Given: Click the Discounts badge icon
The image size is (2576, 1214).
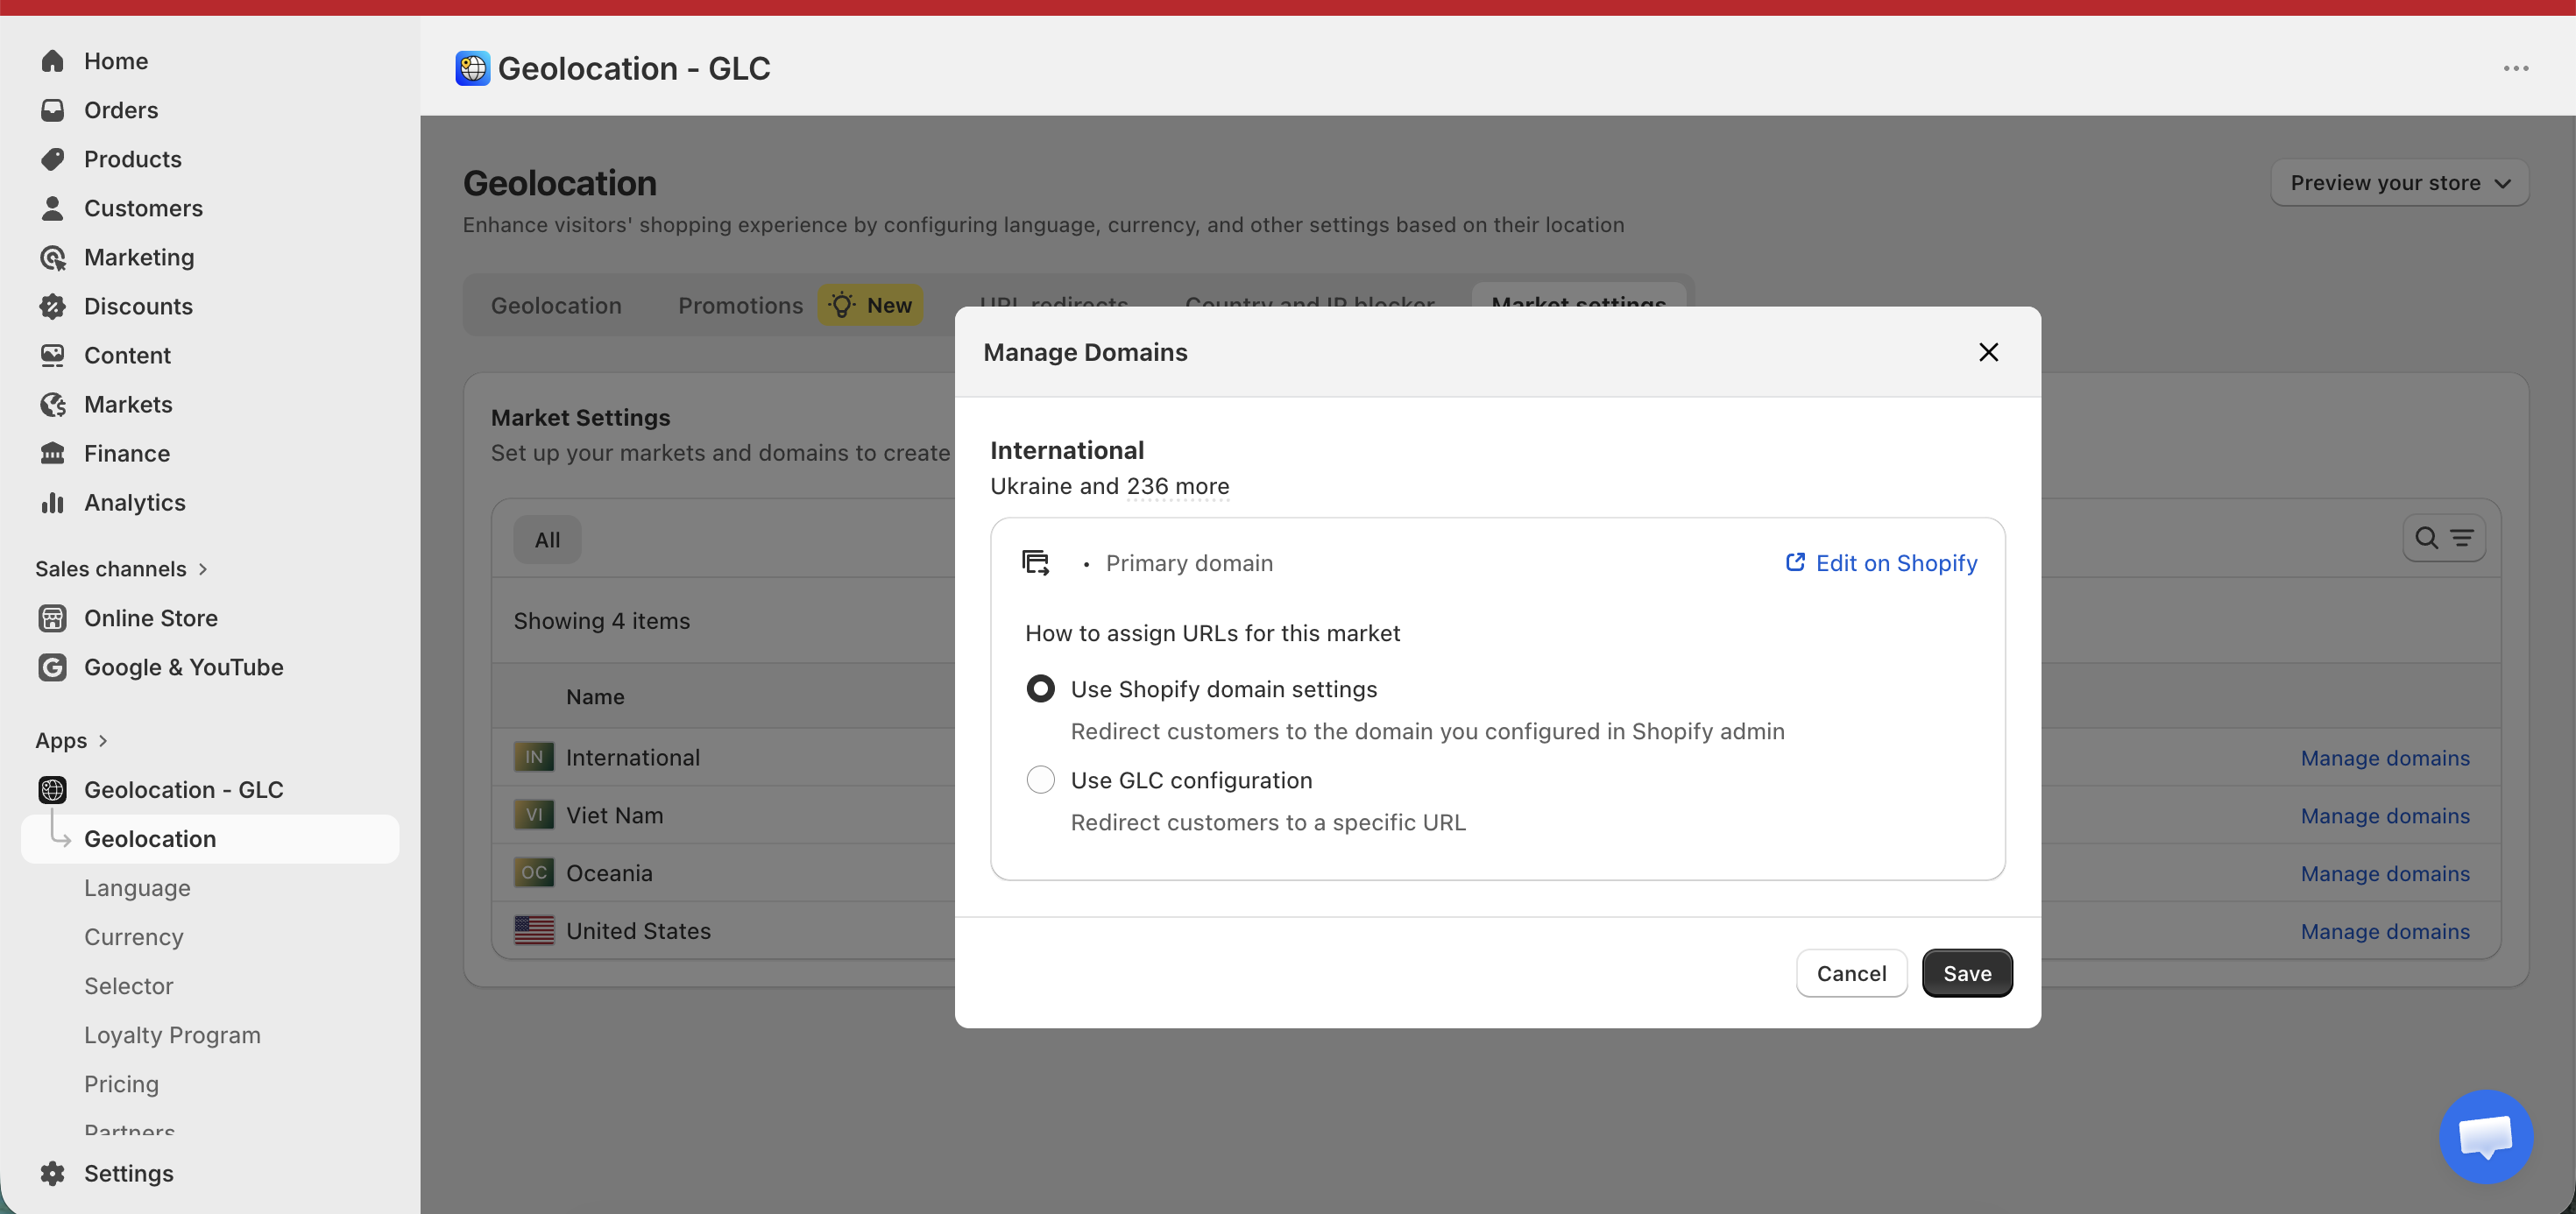Looking at the screenshot, I should (x=53, y=306).
